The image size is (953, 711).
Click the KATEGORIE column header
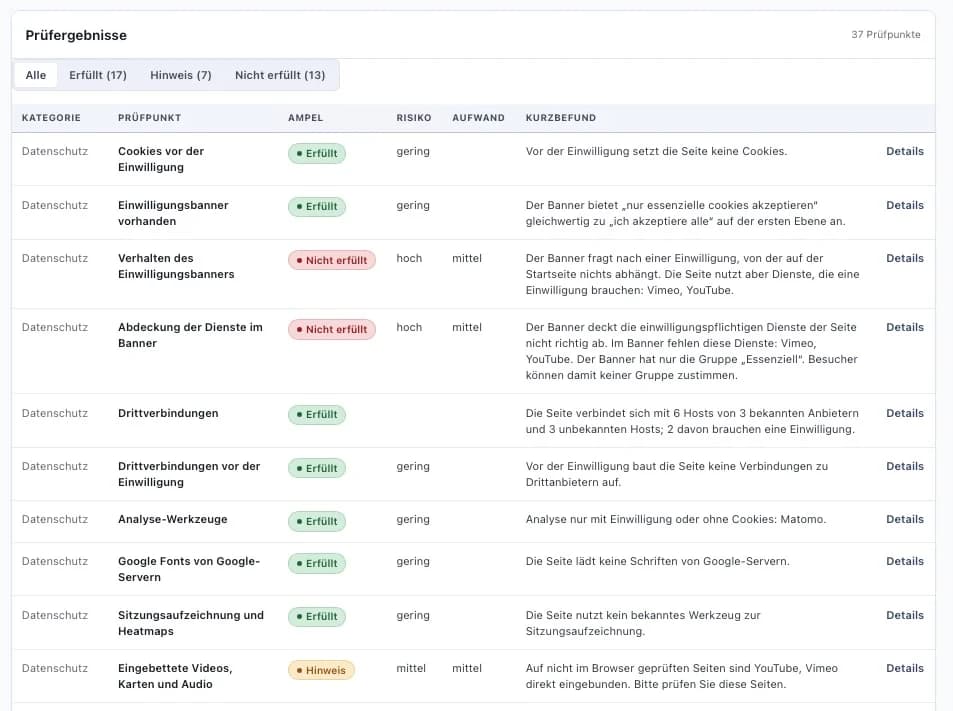pyautogui.click(x=51, y=118)
